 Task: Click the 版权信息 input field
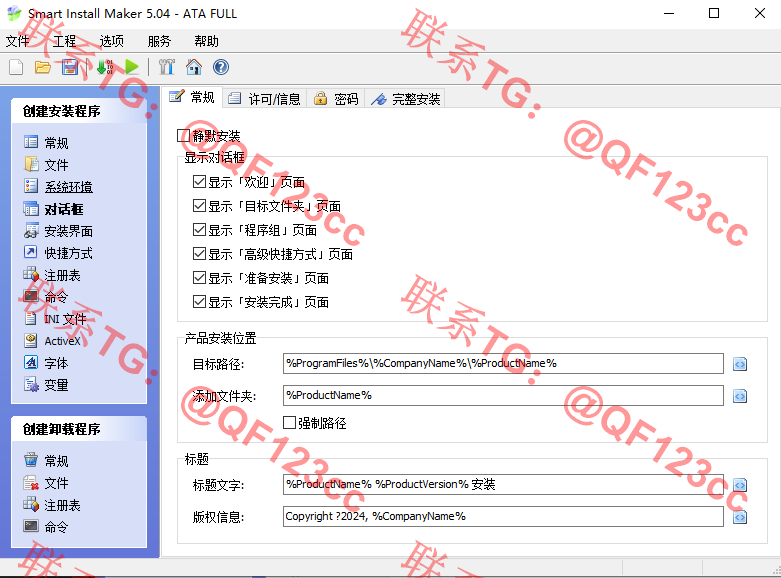click(503, 517)
